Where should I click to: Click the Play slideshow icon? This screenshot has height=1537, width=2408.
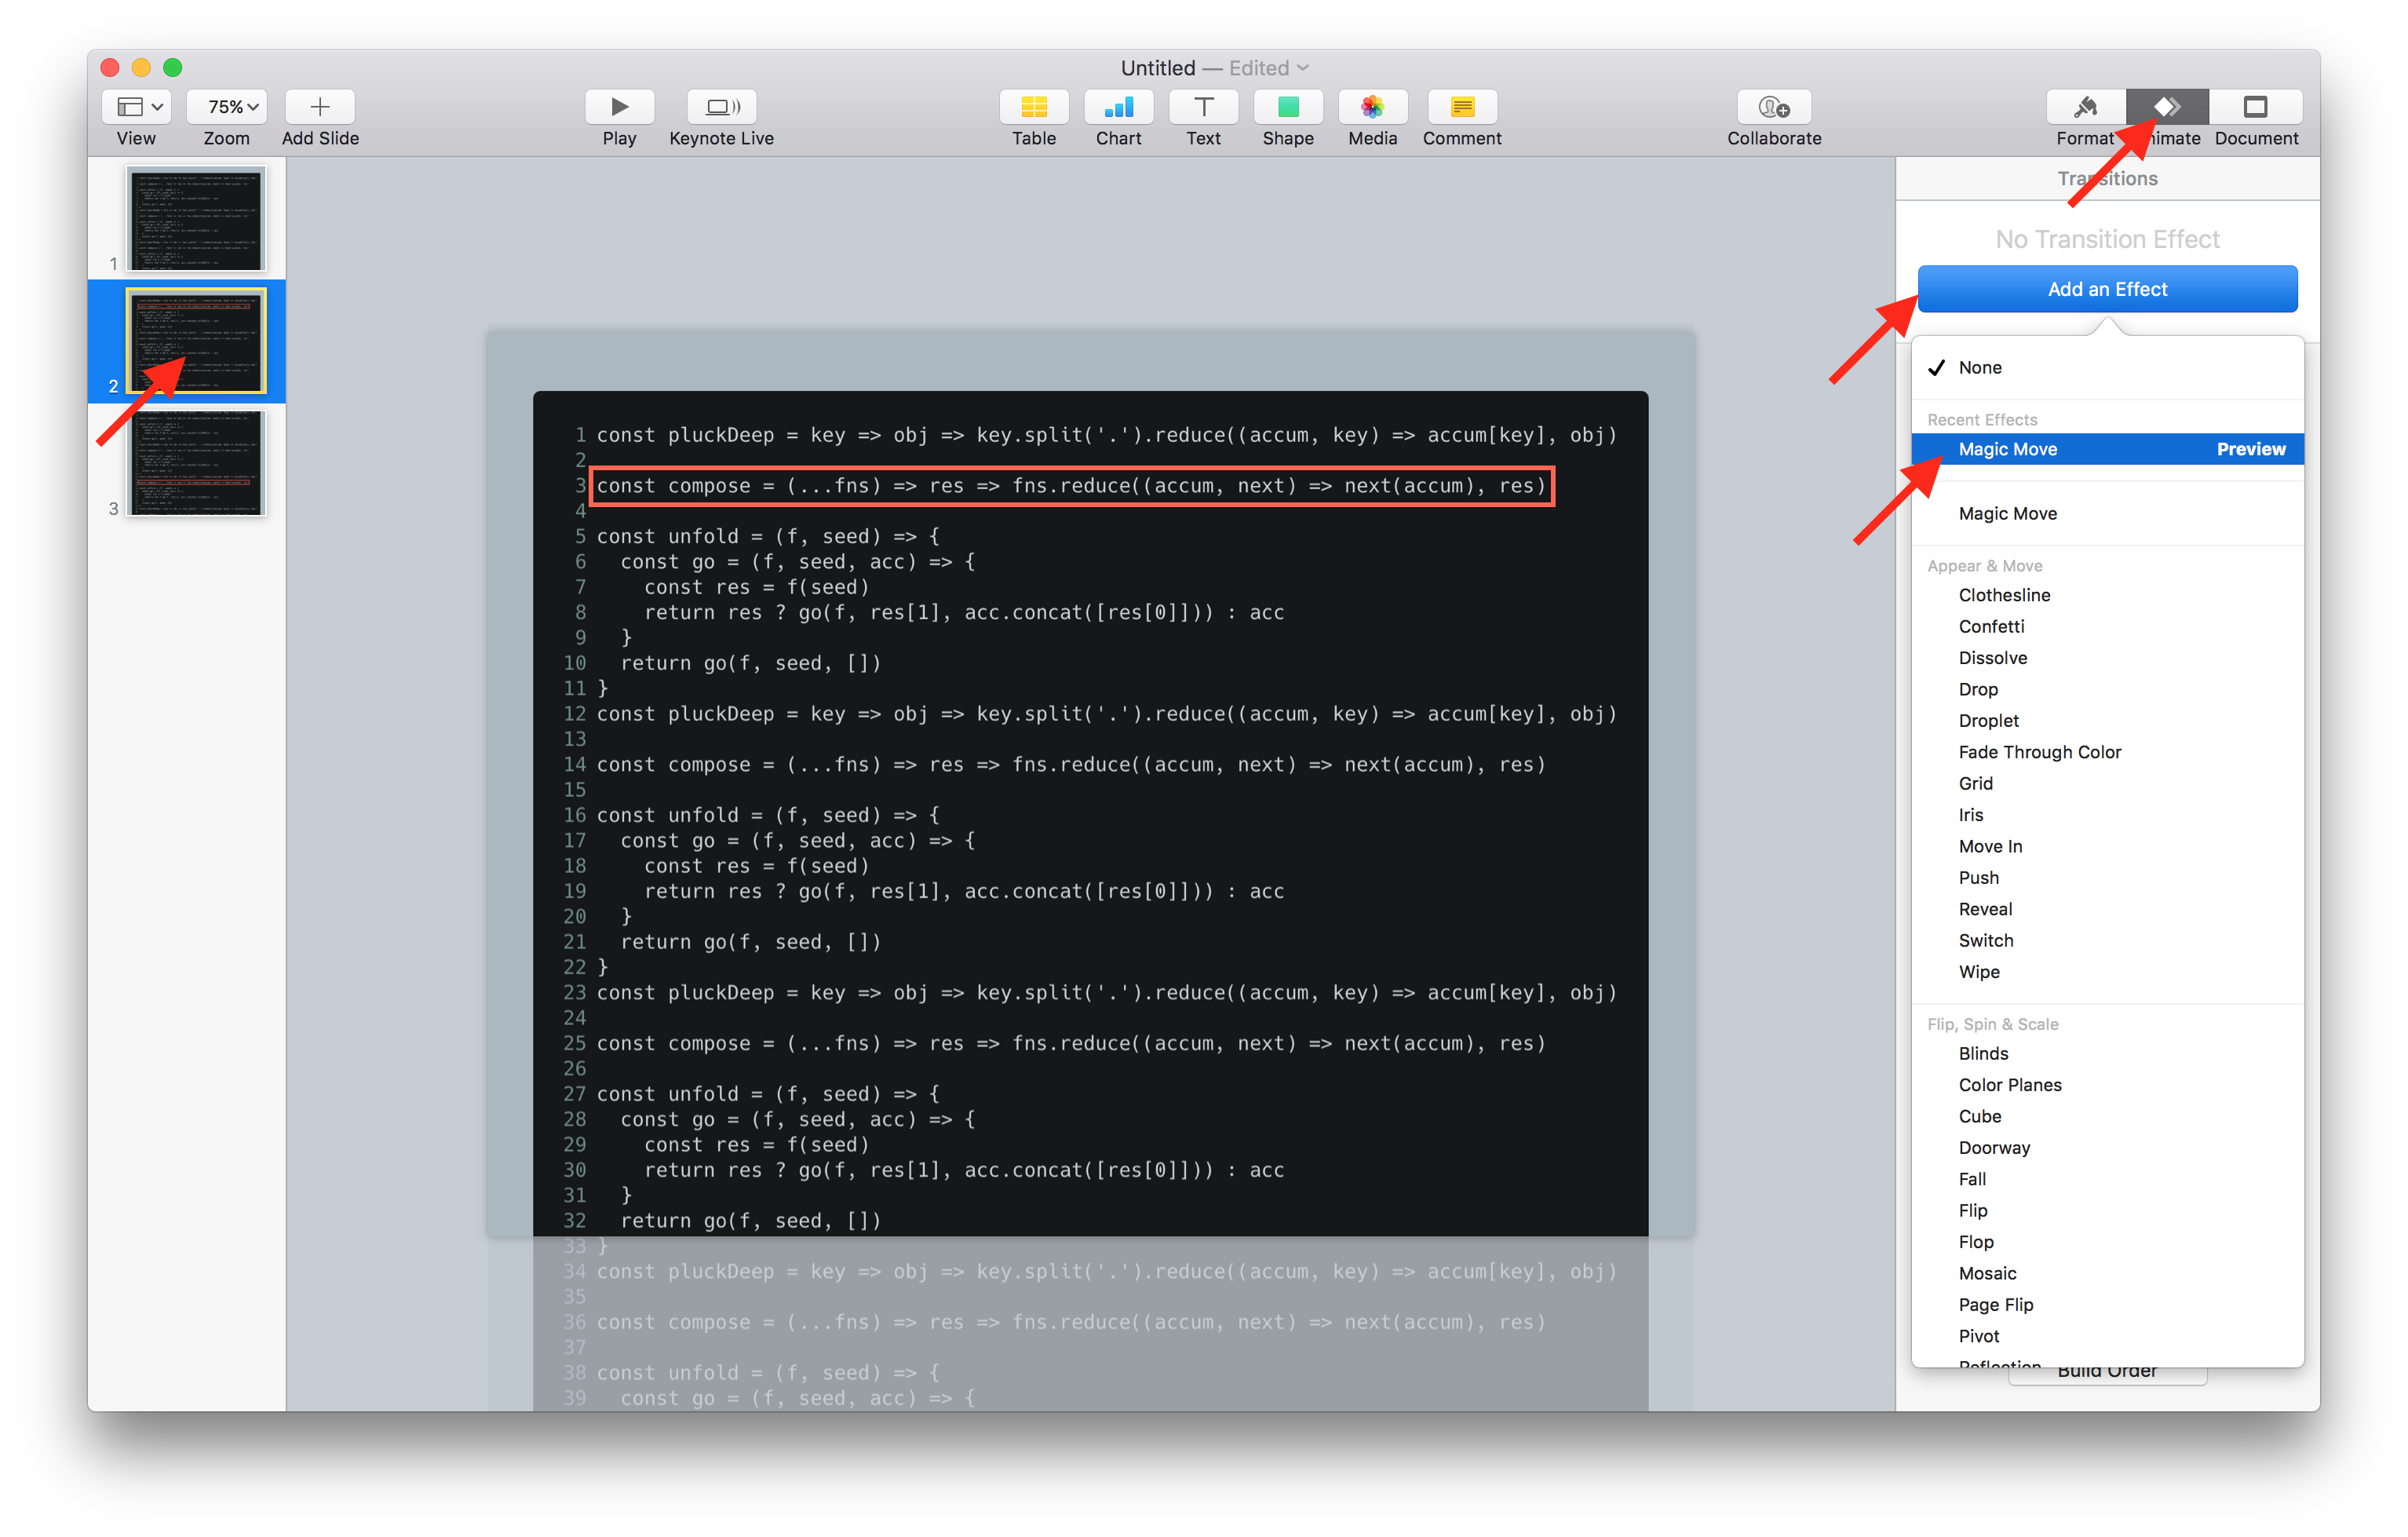coord(619,107)
